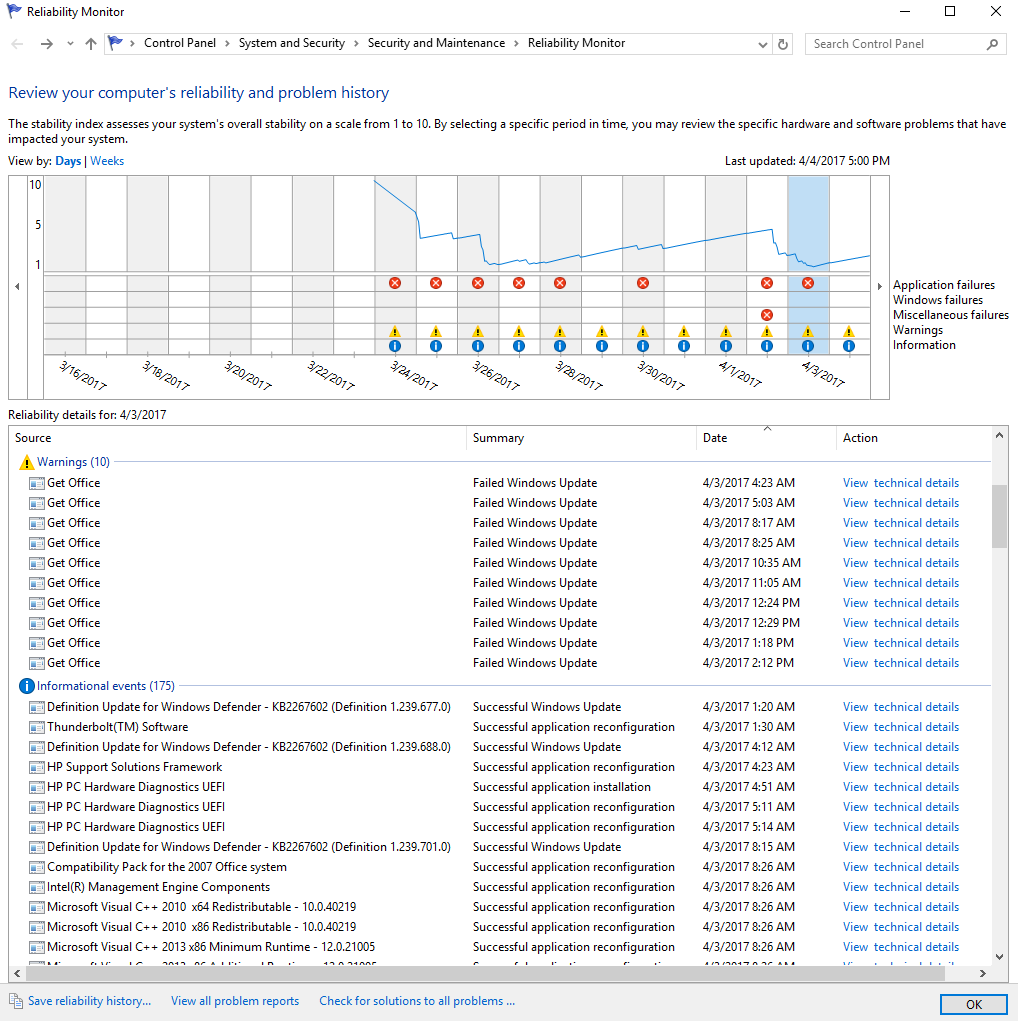Click the application failure icon for 3/24/2017

click(395, 283)
